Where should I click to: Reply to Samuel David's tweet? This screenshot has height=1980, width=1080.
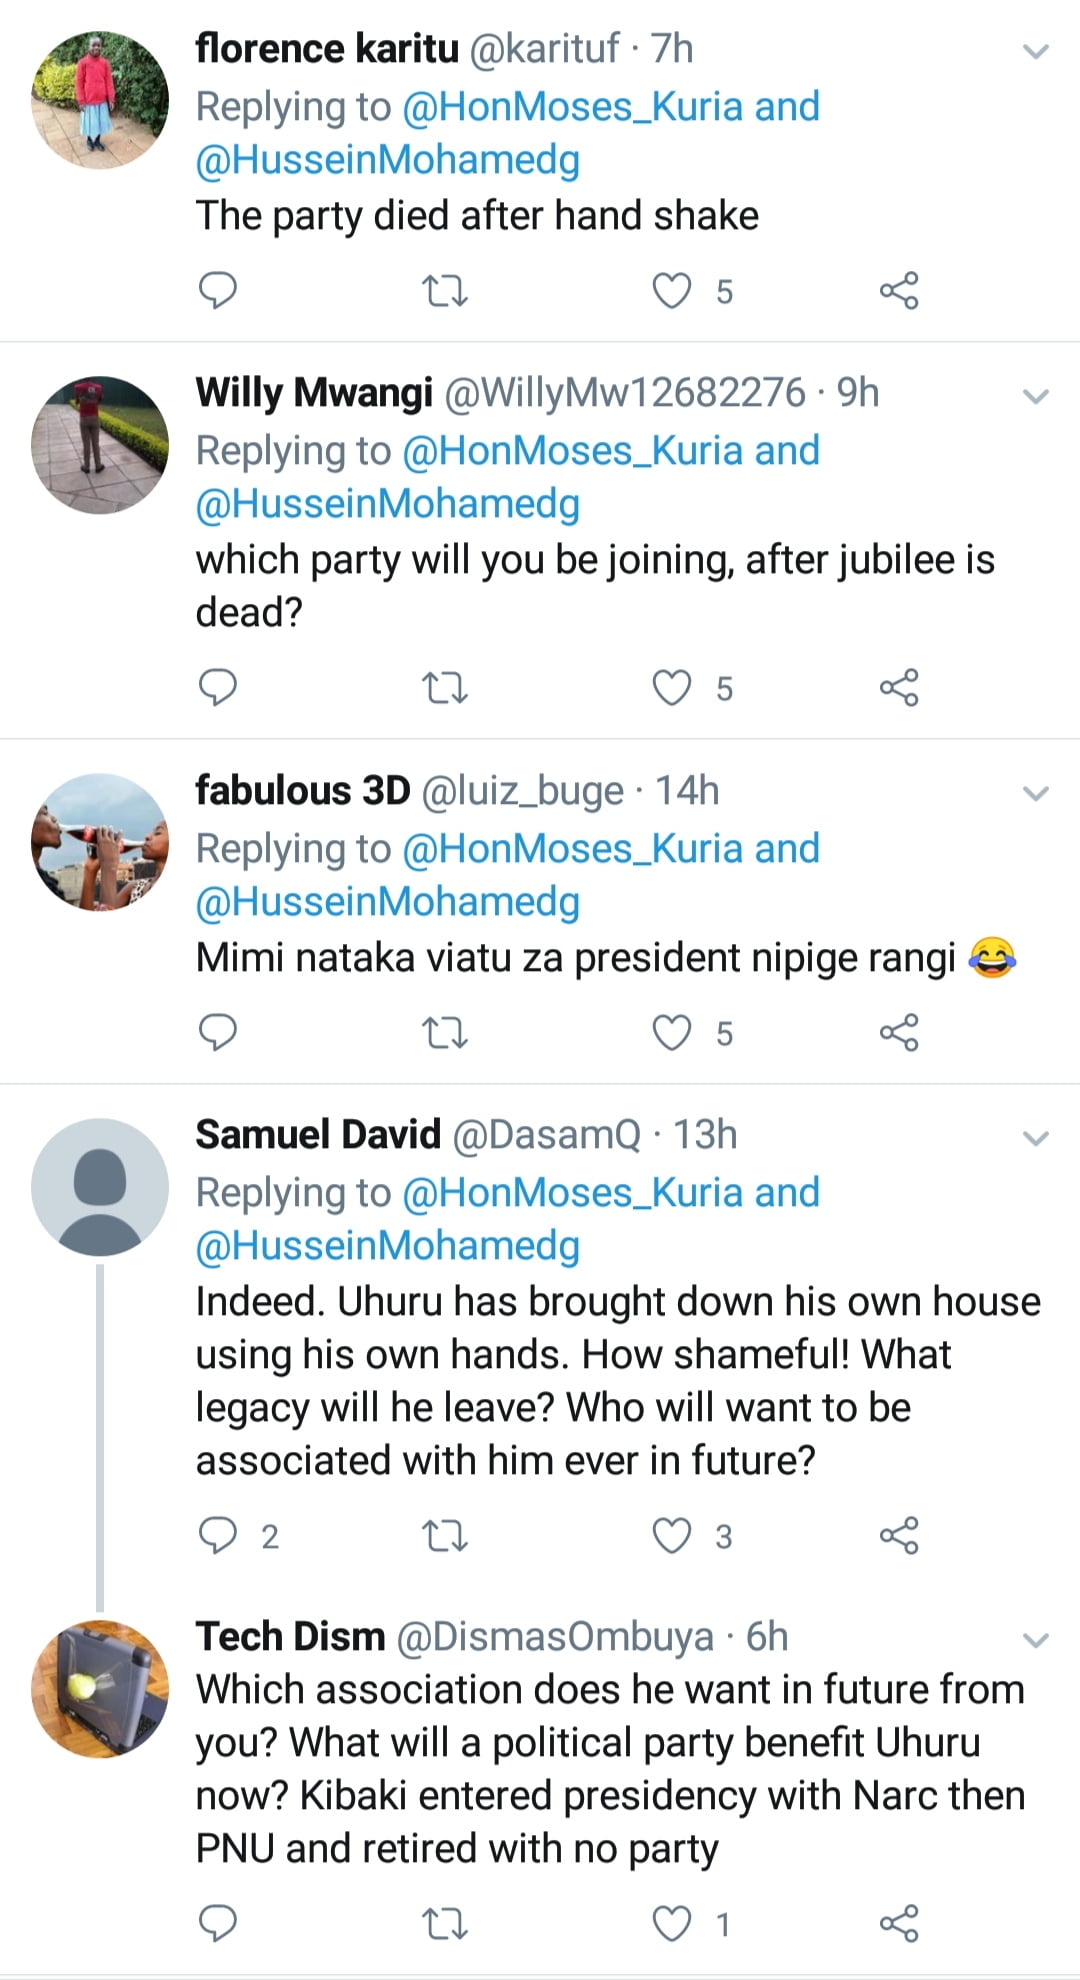pos(218,1535)
